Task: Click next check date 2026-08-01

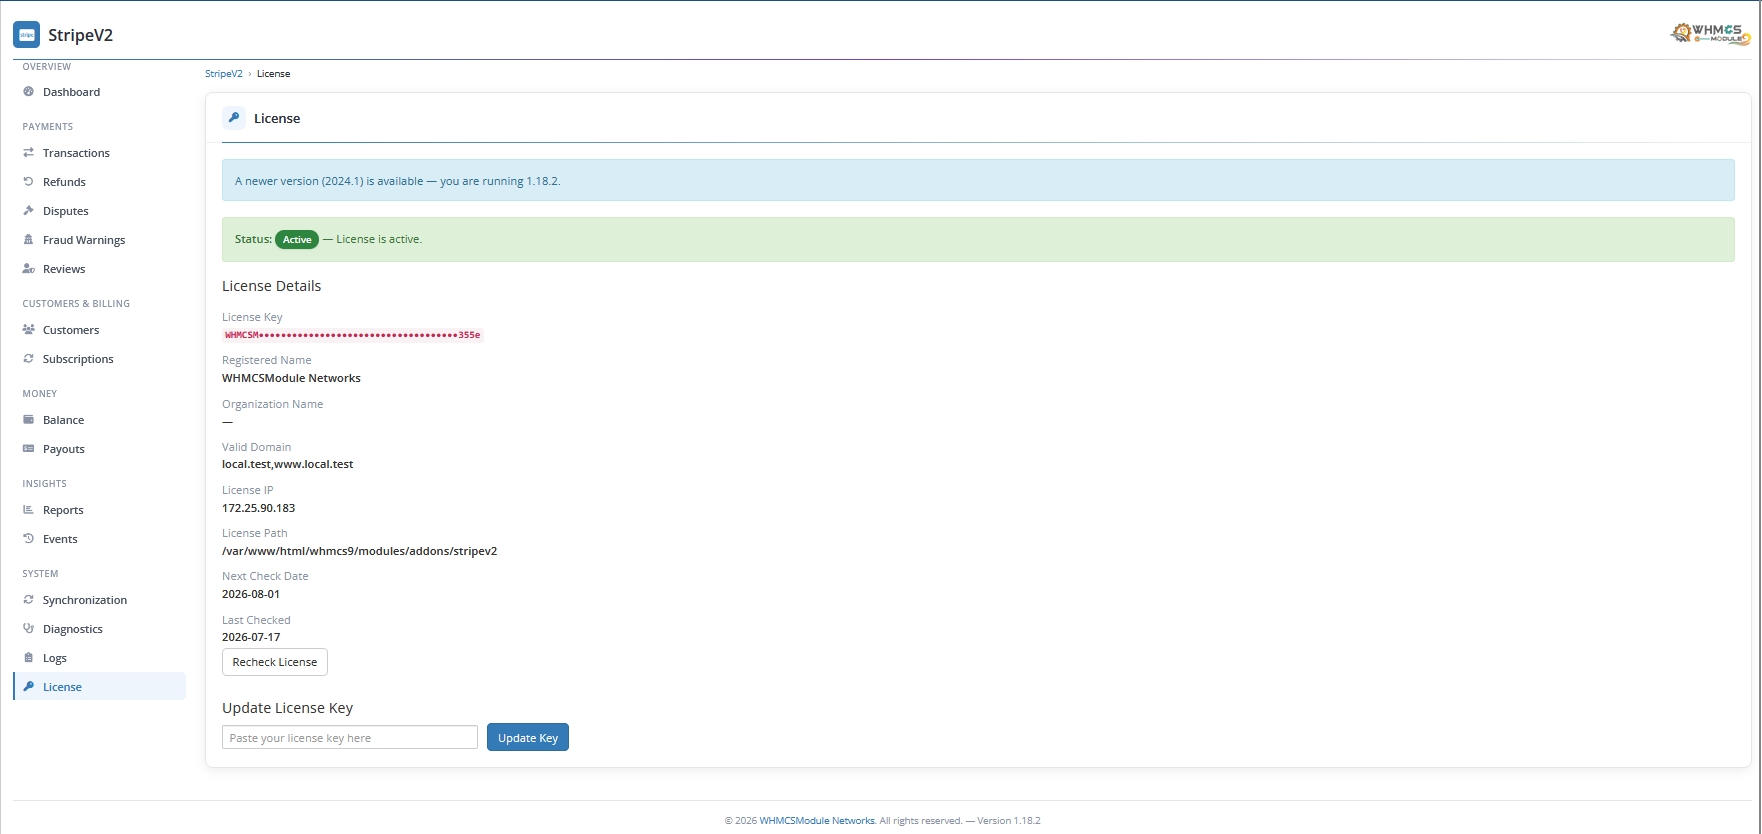Action: click(x=251, y=594)
